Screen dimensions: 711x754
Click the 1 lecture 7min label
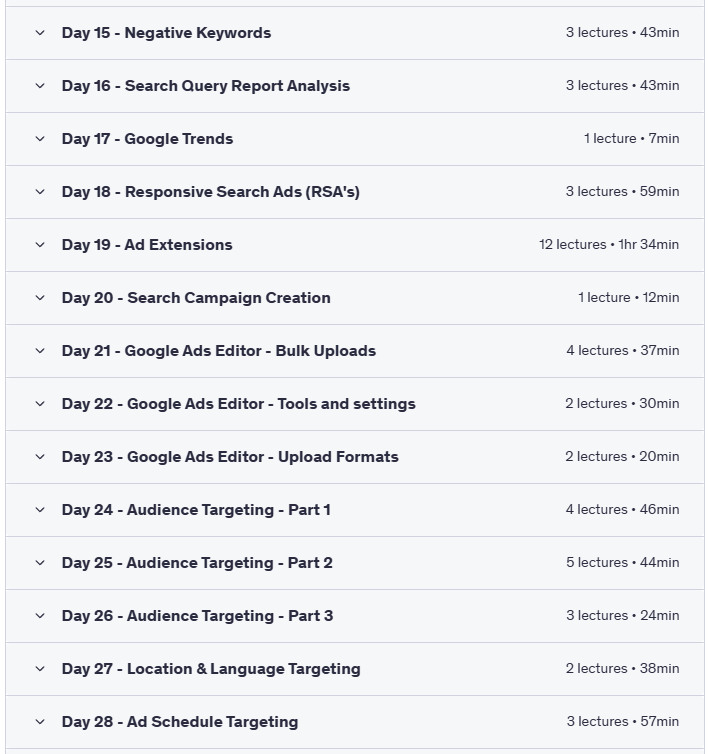pyautogui.click(x=631, y=139)
